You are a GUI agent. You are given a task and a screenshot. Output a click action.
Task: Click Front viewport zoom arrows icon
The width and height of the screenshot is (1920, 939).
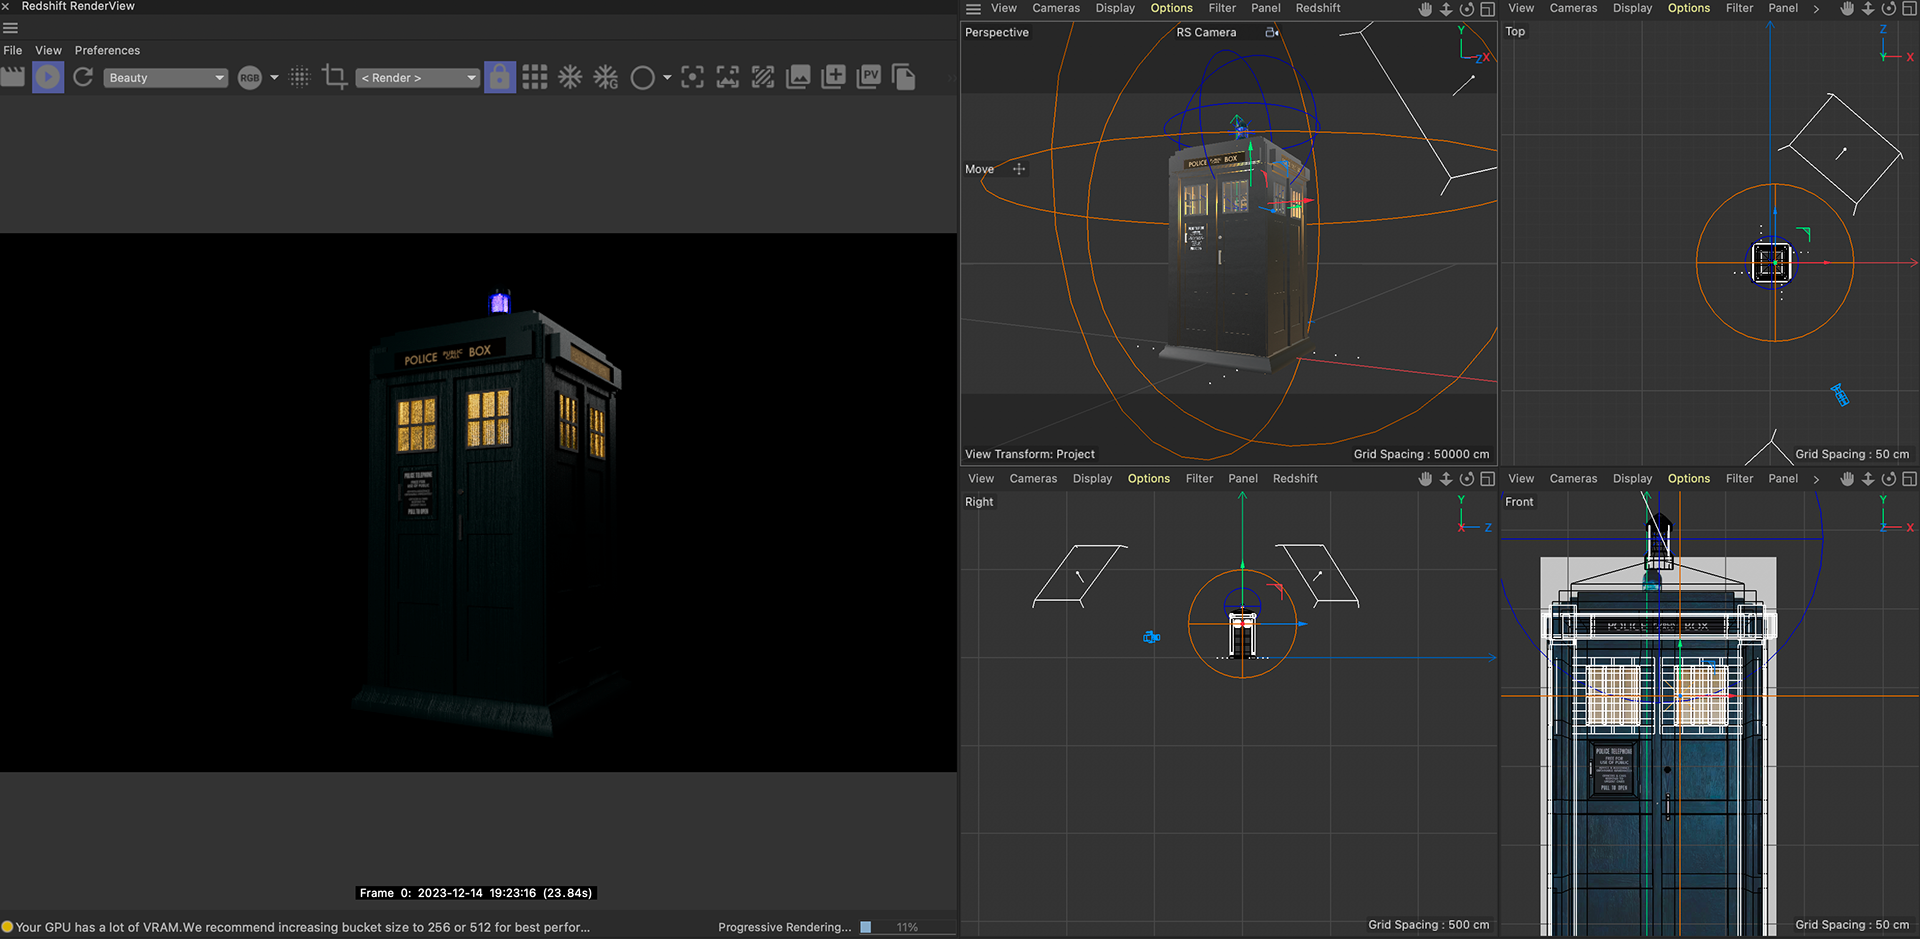point(1868,479)
